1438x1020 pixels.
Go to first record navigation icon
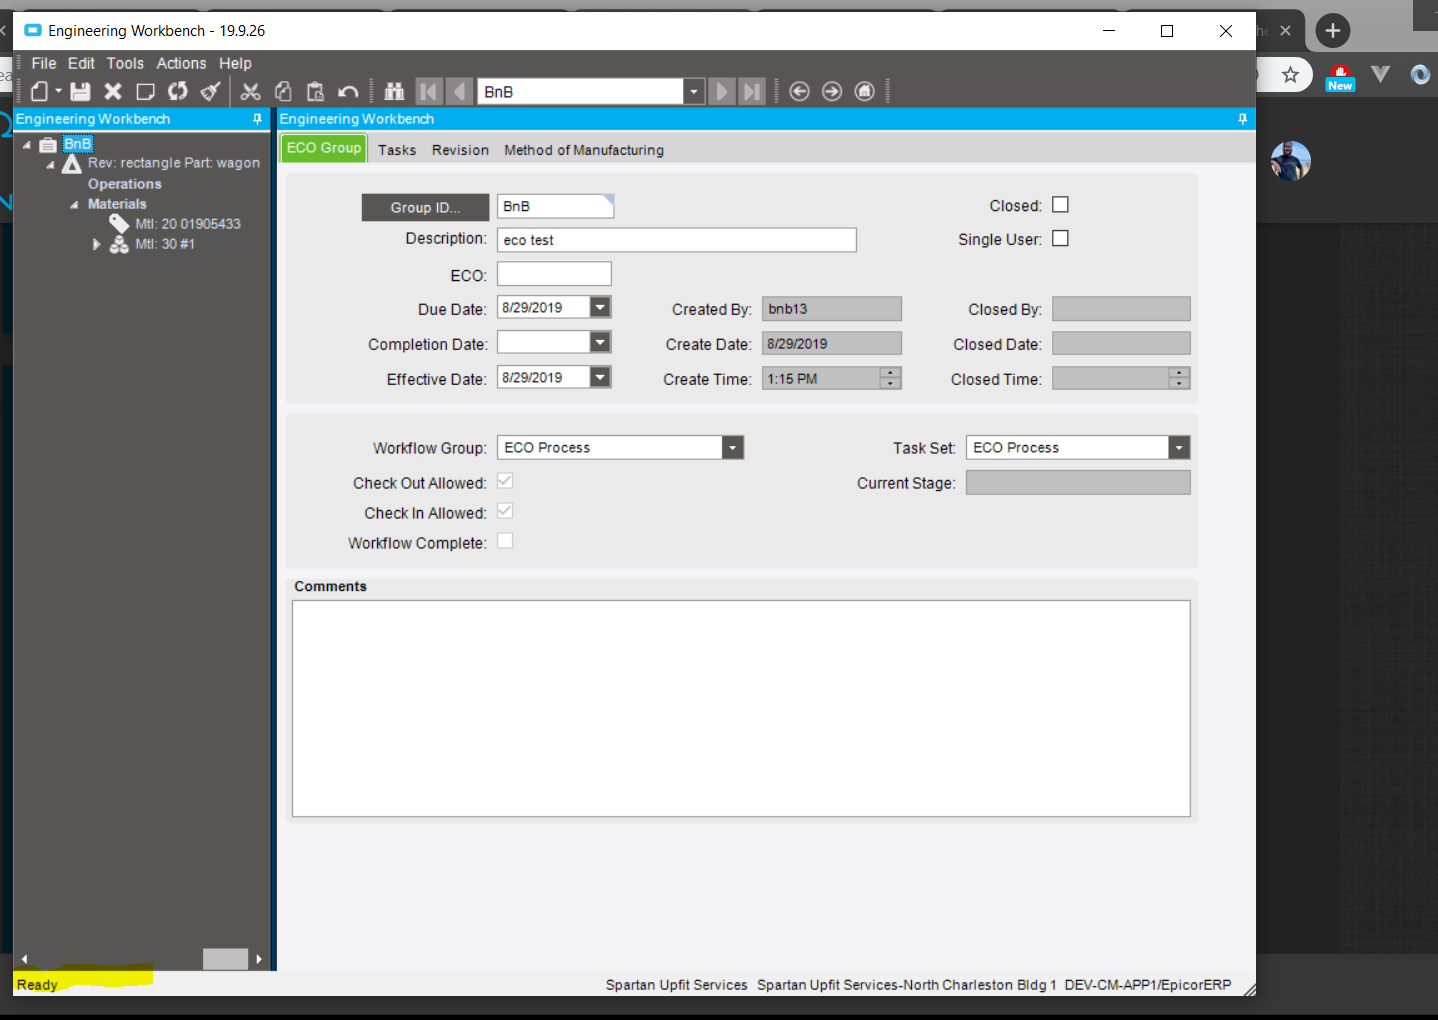(428, 91)
